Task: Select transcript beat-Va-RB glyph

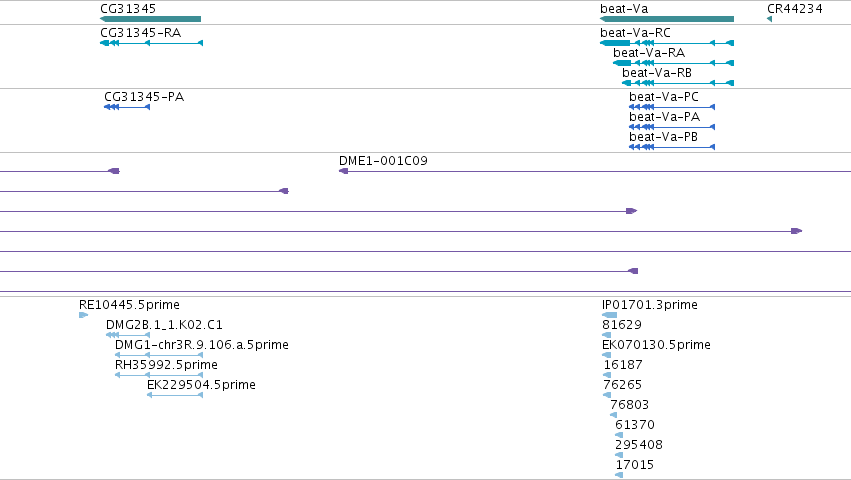Action: point(678,83)
